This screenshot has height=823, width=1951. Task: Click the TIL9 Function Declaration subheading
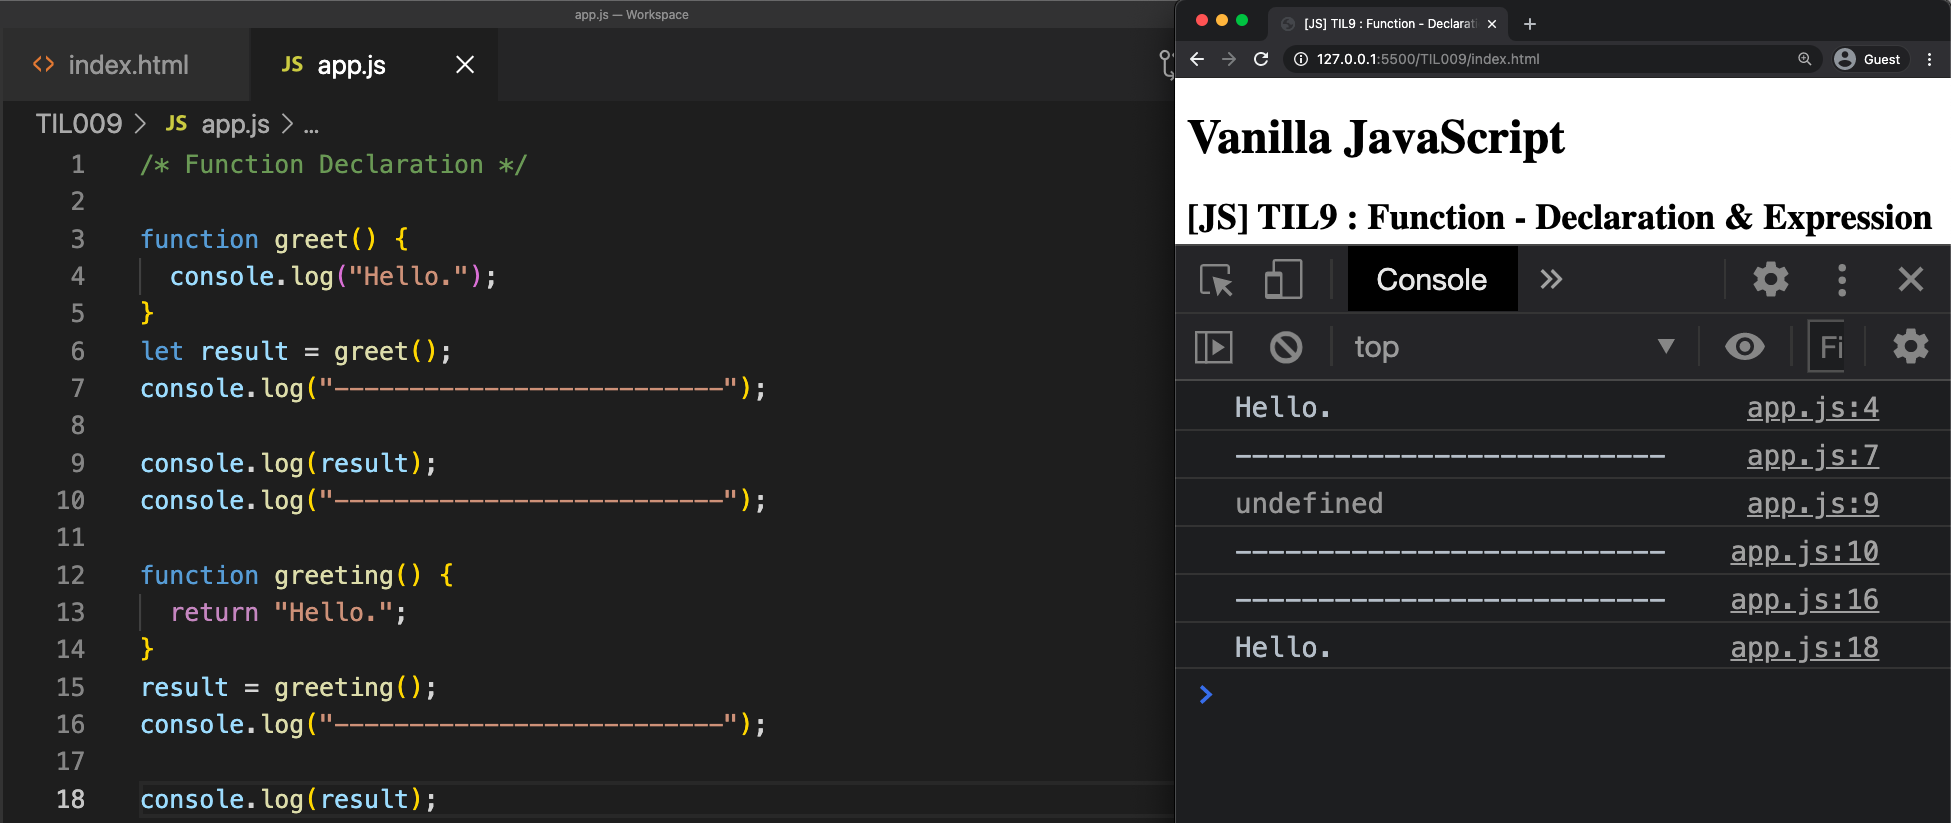pyautogui.click(x=1559, y=217)
